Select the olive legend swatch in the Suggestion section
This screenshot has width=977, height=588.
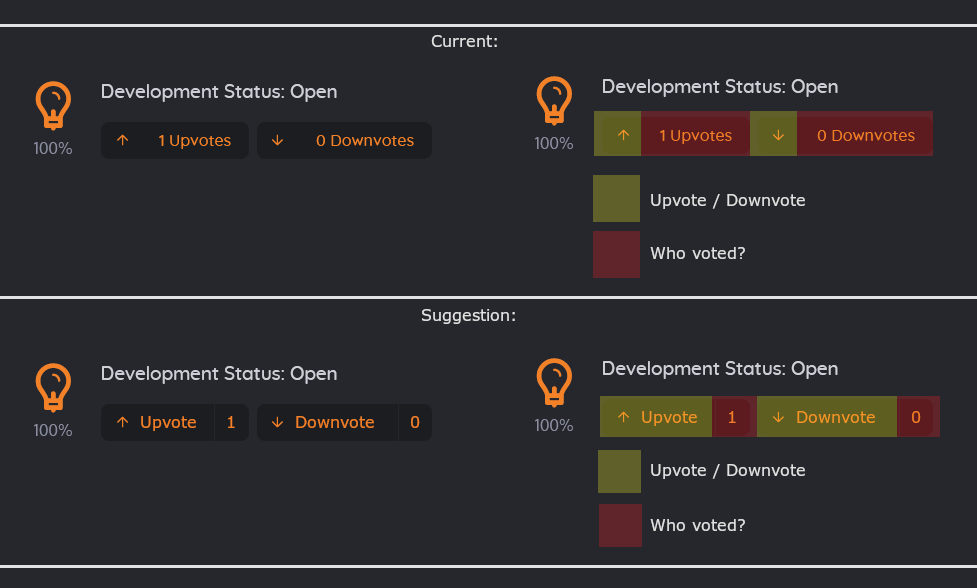pos(619,472)
